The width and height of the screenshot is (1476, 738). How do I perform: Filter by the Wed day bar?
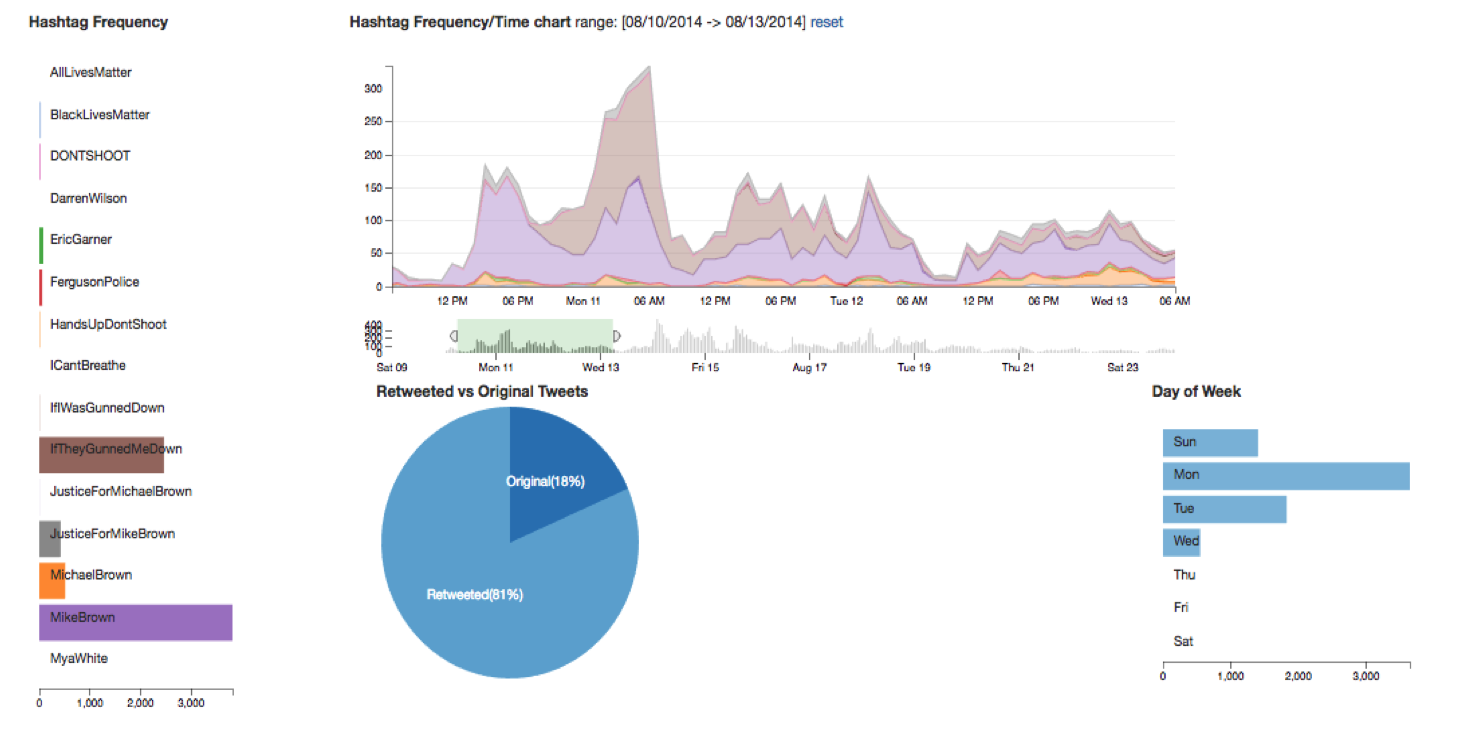click(x=1181, y=543)
